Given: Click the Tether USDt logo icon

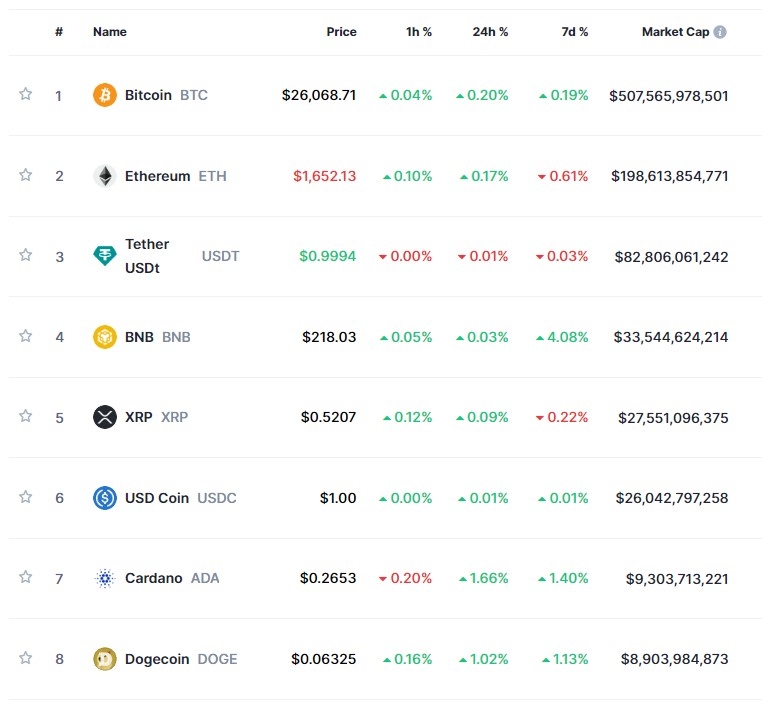Looking at the screenshot, I should click(104, 256).
